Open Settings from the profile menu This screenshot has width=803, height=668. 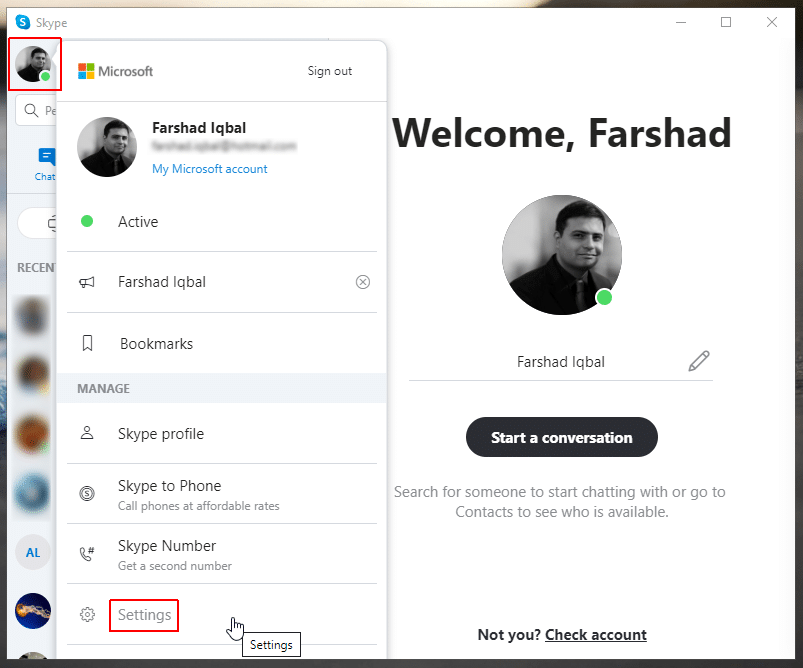[x=144, y=615]
